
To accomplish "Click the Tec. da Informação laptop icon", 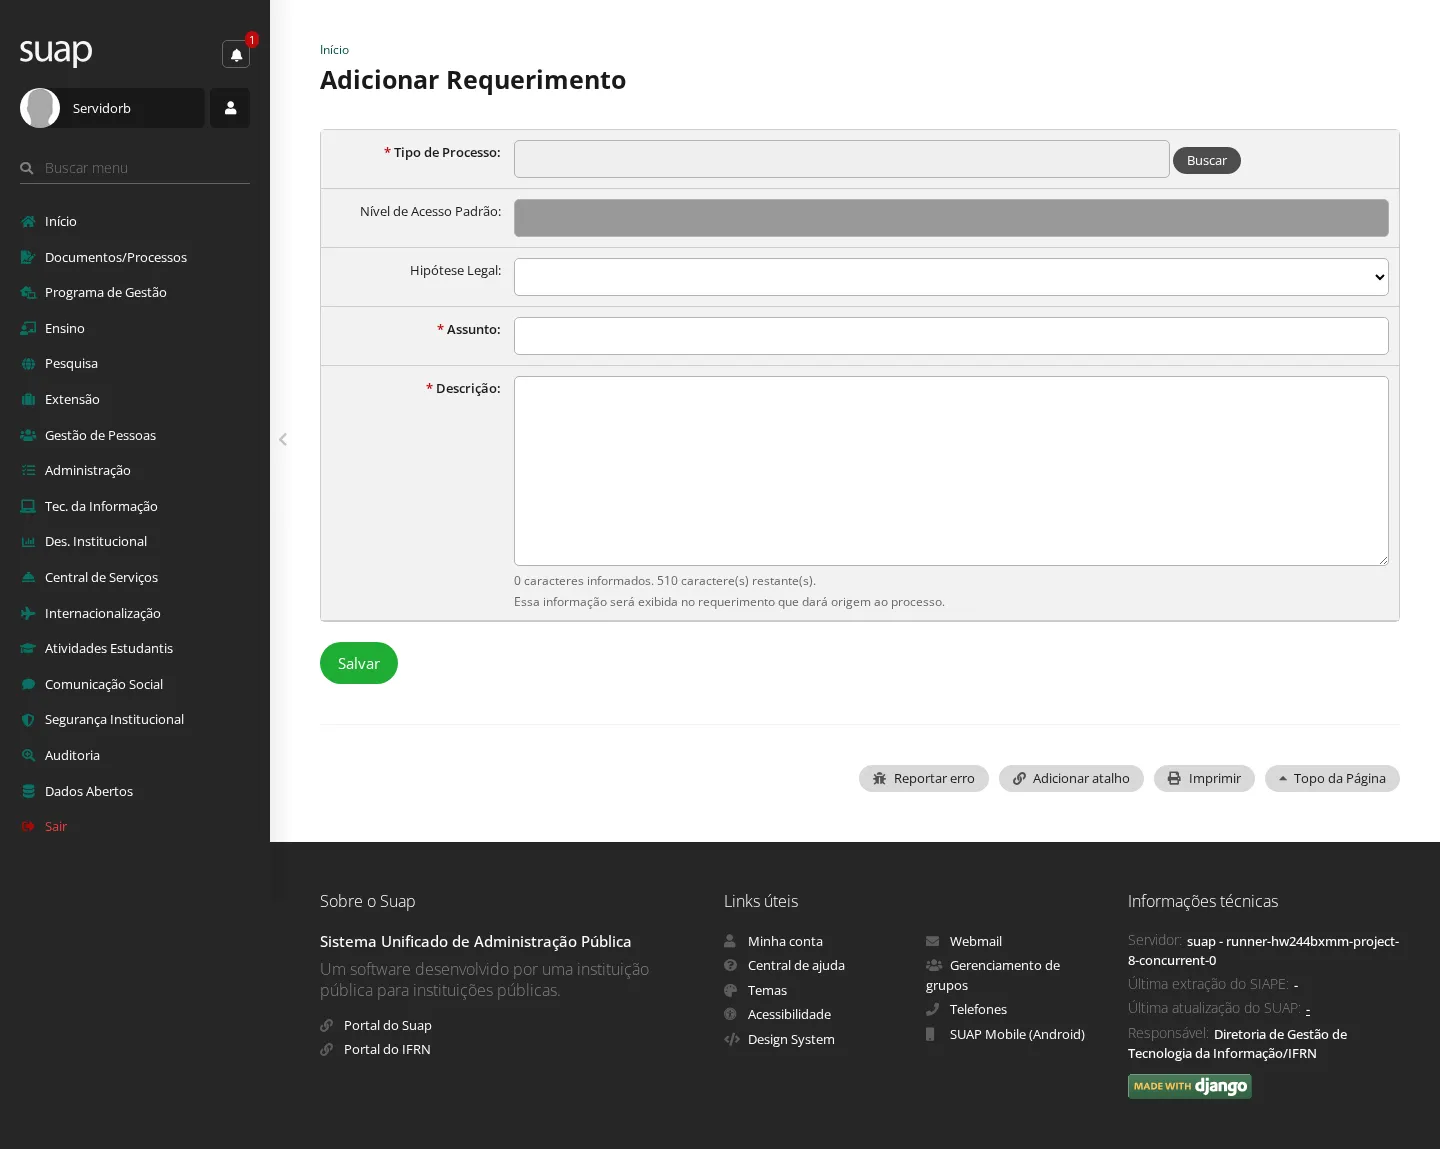I will pyautogui.click(x=28, y=506).
